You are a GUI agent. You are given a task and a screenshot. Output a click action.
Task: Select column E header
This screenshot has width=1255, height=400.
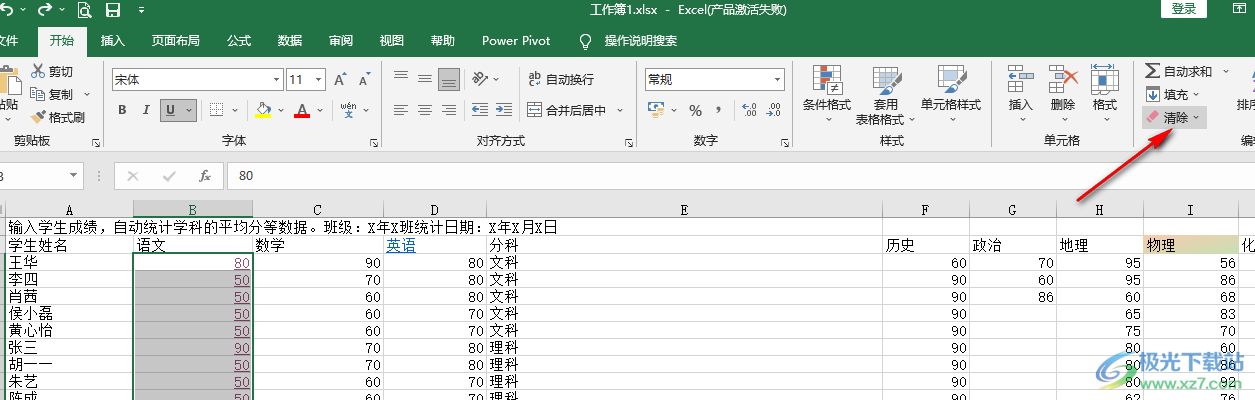click(684, 210)
